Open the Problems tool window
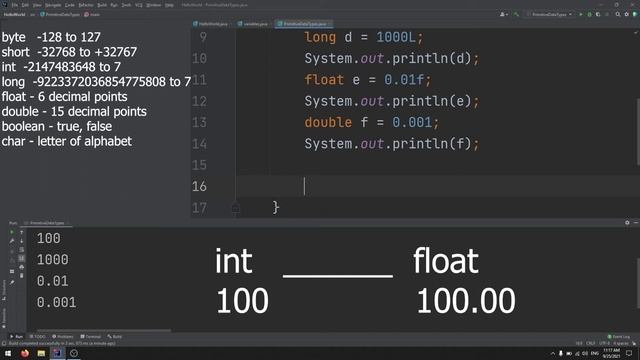 pos(63,337)
